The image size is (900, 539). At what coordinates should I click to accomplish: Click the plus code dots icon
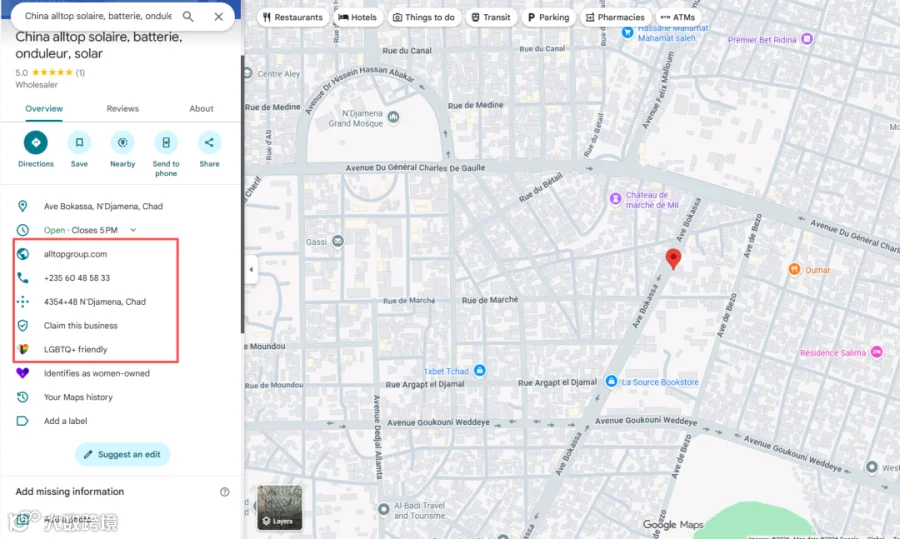tap(22, 301)
